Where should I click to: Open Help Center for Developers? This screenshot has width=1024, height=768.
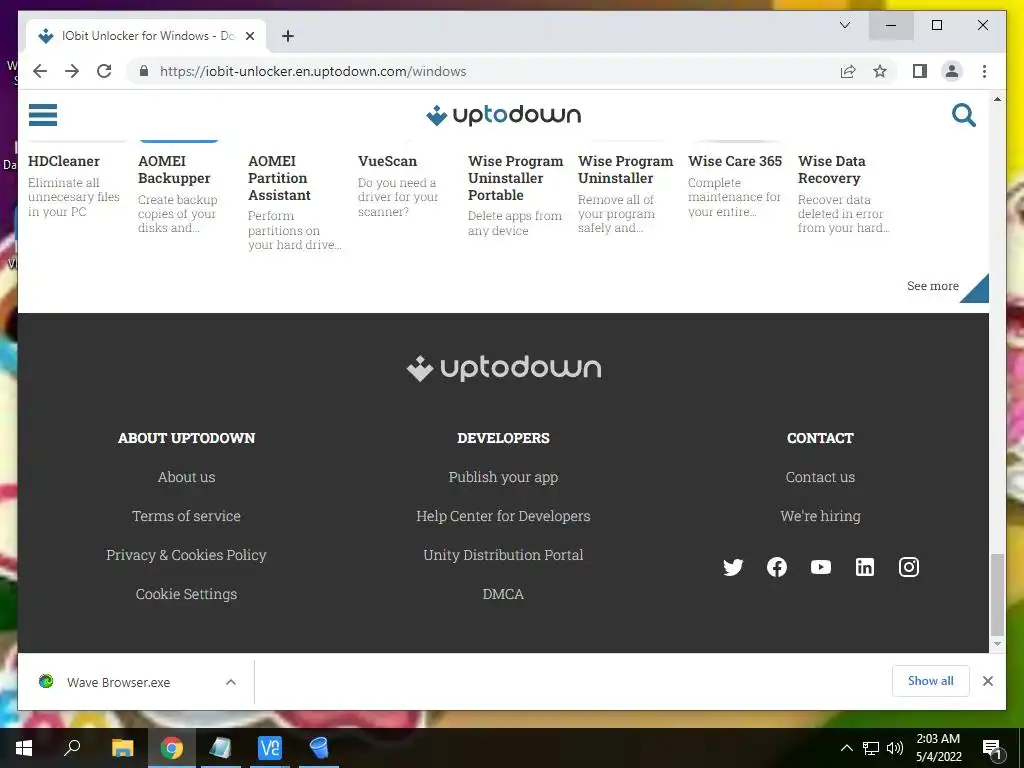[503, 516]
